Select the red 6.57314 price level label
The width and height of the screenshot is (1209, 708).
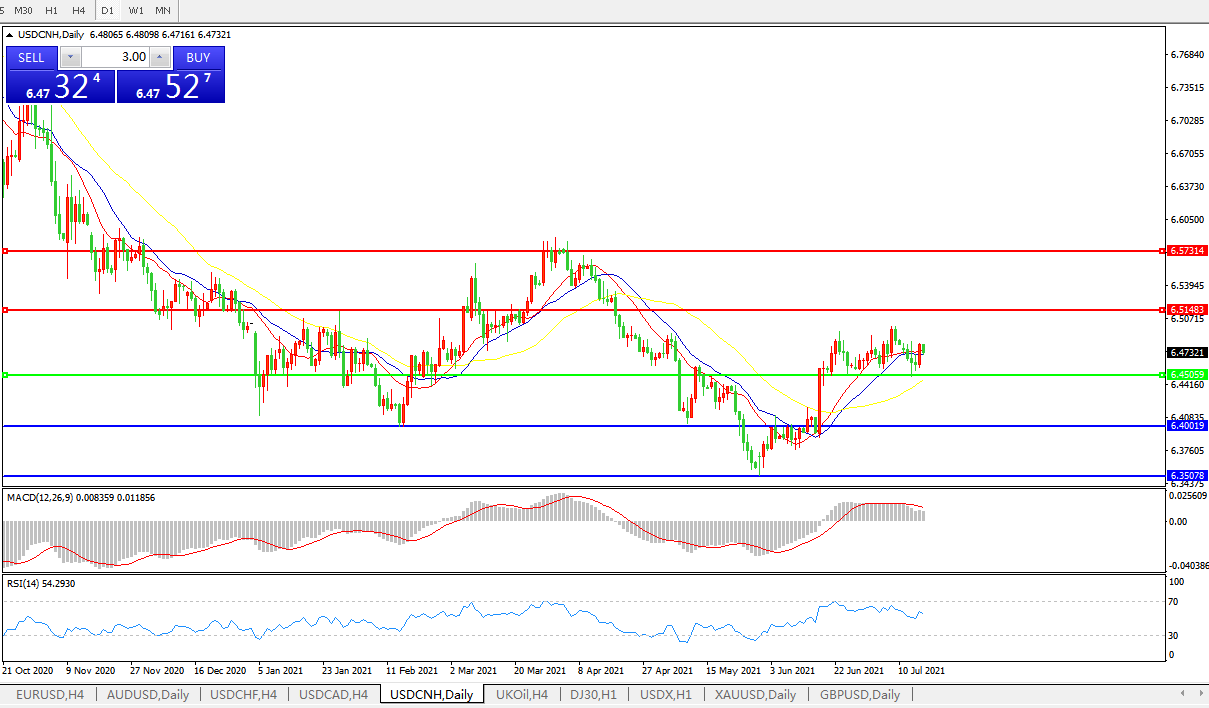click(1187, 251)
